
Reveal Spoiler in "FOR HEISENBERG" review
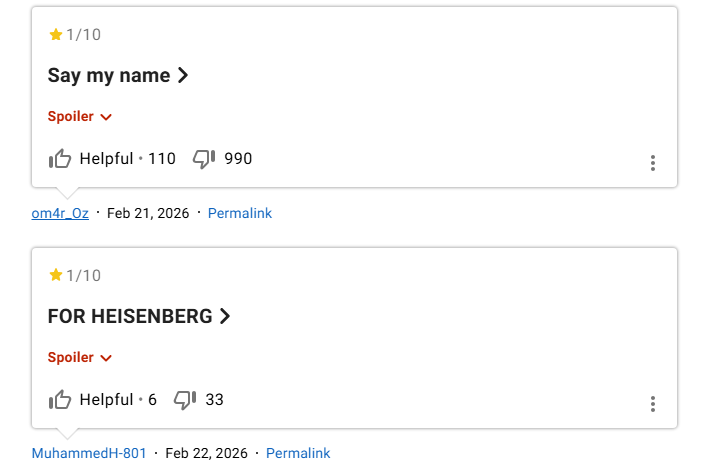pyautogui.click(x=79, y=358)
